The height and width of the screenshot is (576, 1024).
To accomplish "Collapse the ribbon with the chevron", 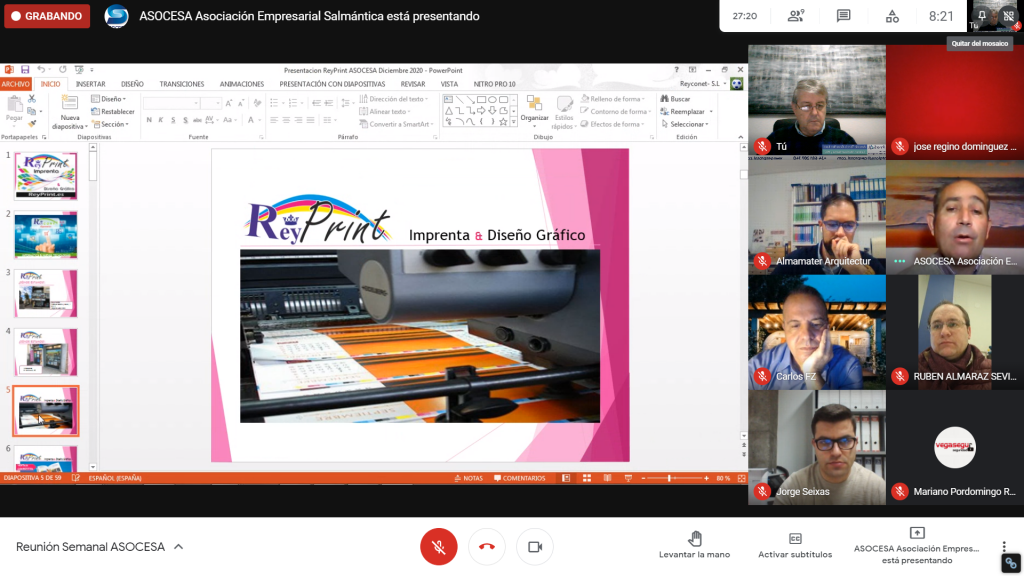I will [x=741, y=137].
